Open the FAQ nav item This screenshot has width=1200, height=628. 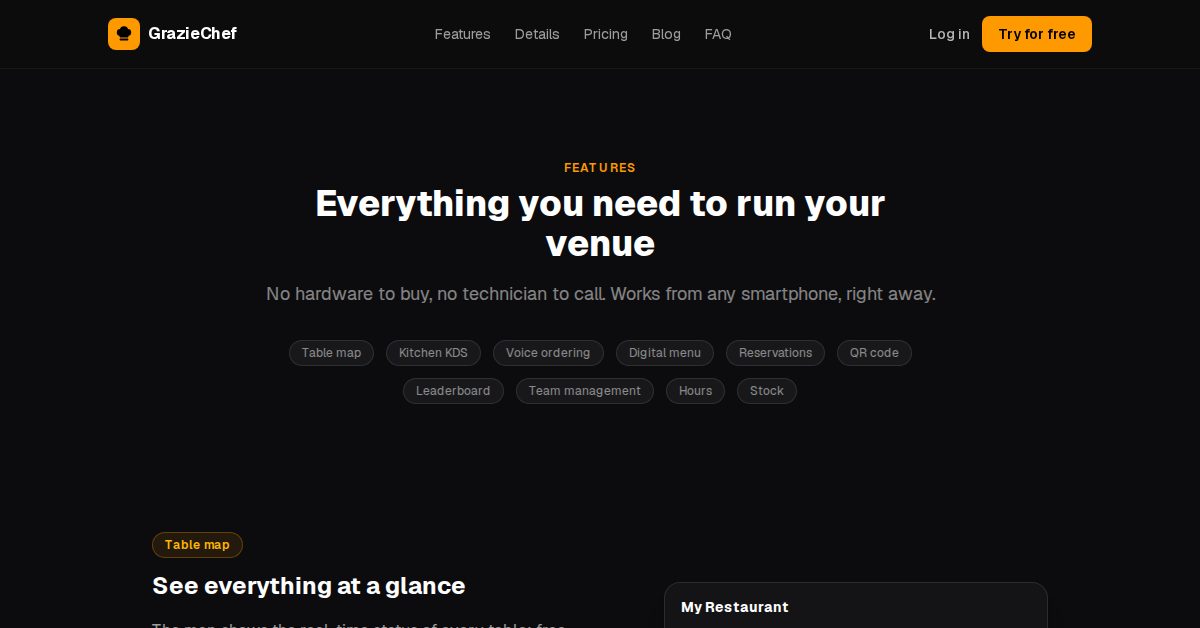coord(718,34)
